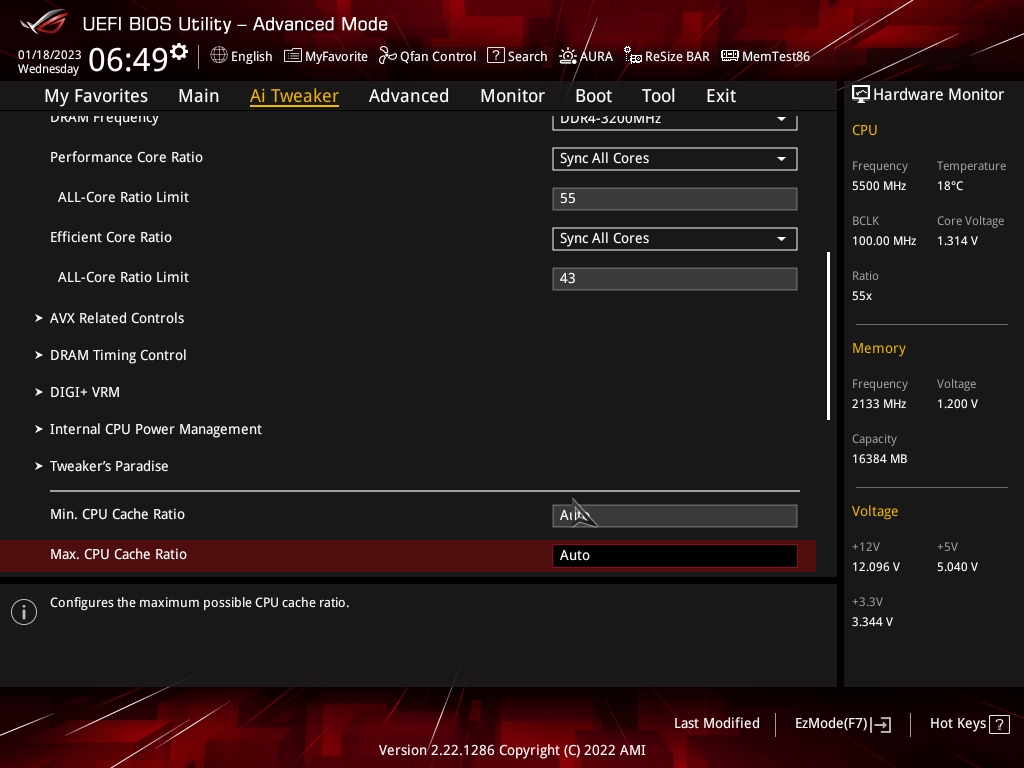The width and height of the screenshot is (1024, 768).
Task: Toggle ReSize BAR icon
Action: 633,56
